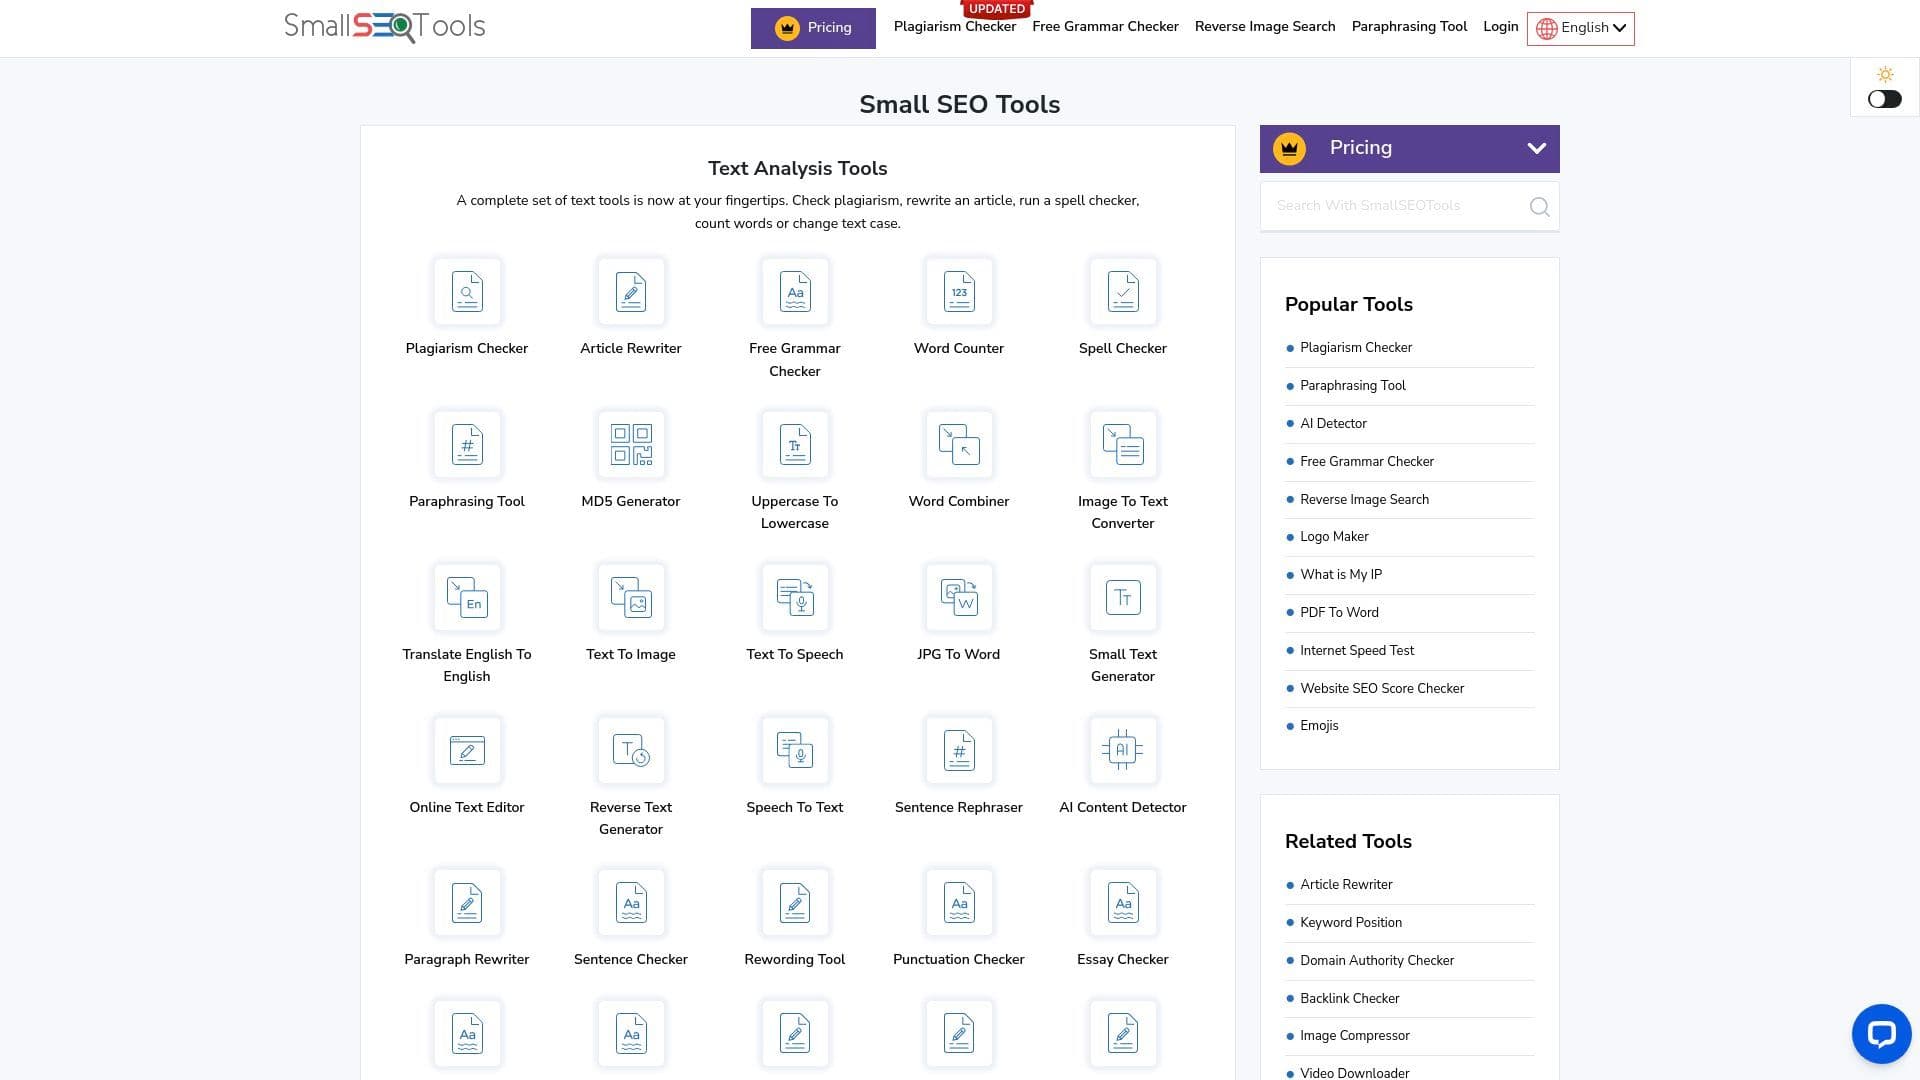Image resolution: width=1920 pixels, height=1080 pixels.
Task: Open the Reverse Text Generator icon
Action: (631, 751)
